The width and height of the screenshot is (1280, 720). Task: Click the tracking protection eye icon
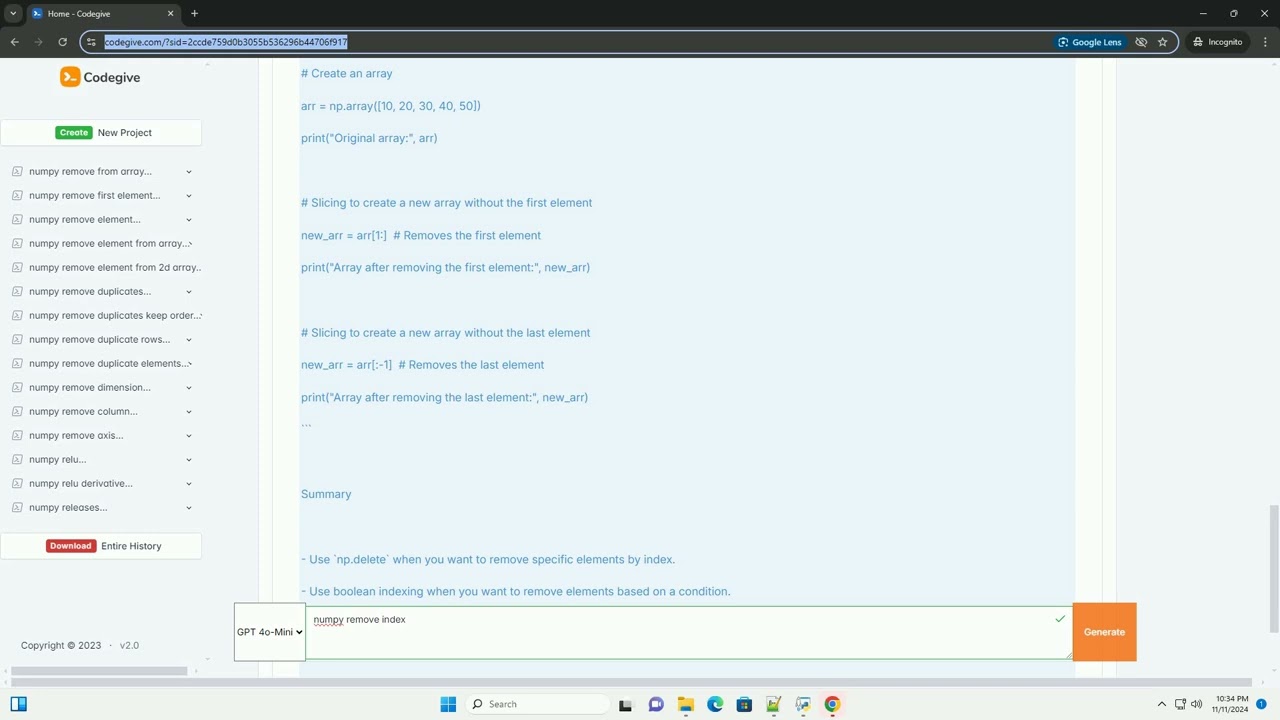pyautogui.click(x=1141, y=42)
